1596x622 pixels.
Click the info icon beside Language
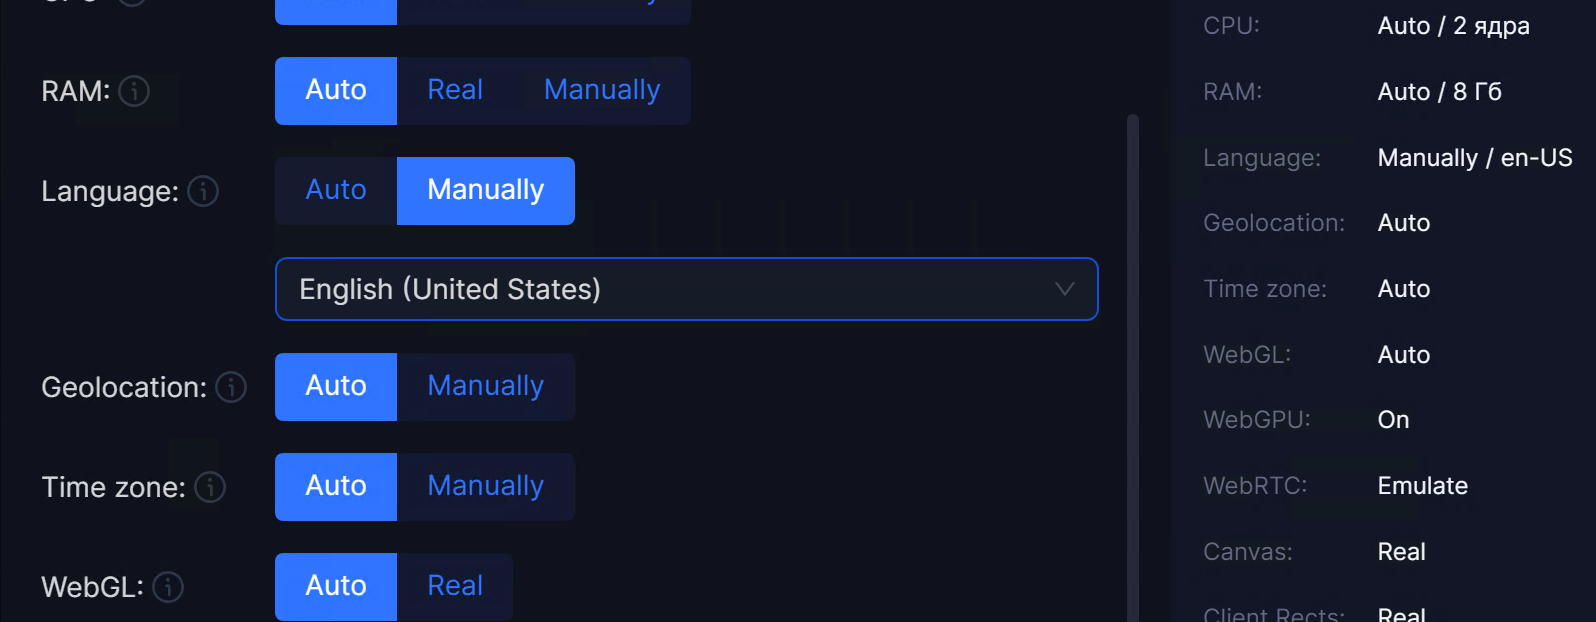click(x=203, y=191)
